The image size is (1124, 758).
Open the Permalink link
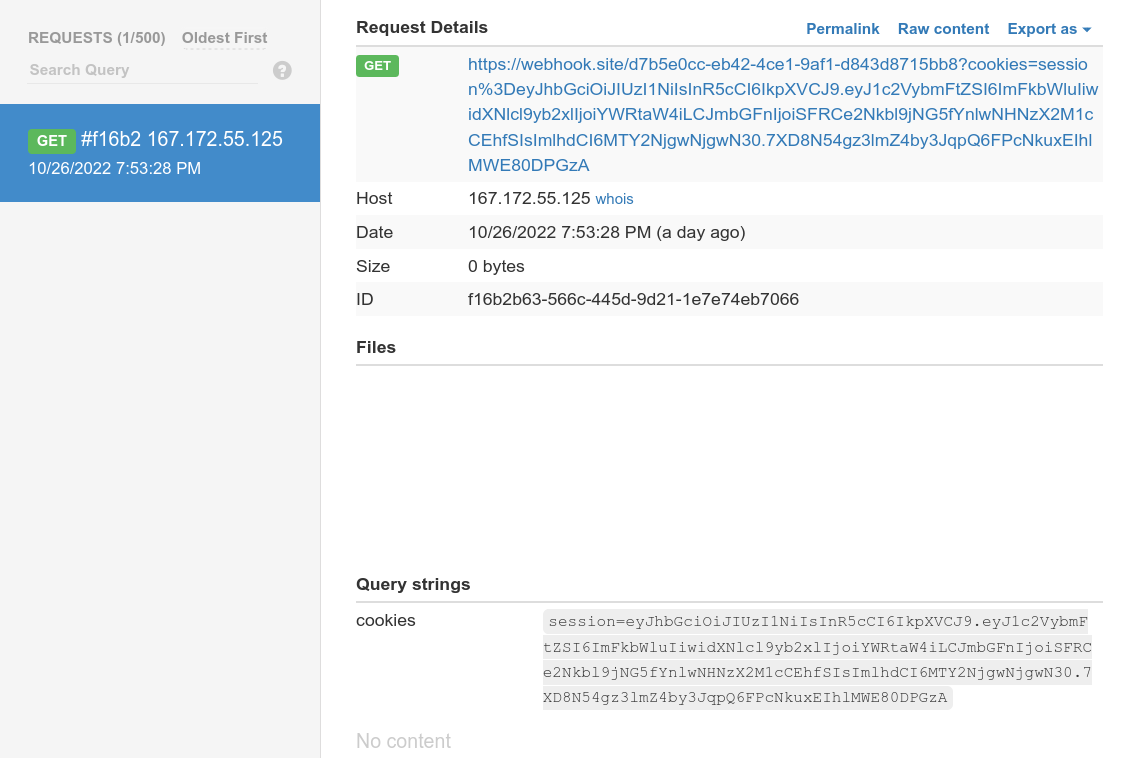click(842, 29)
